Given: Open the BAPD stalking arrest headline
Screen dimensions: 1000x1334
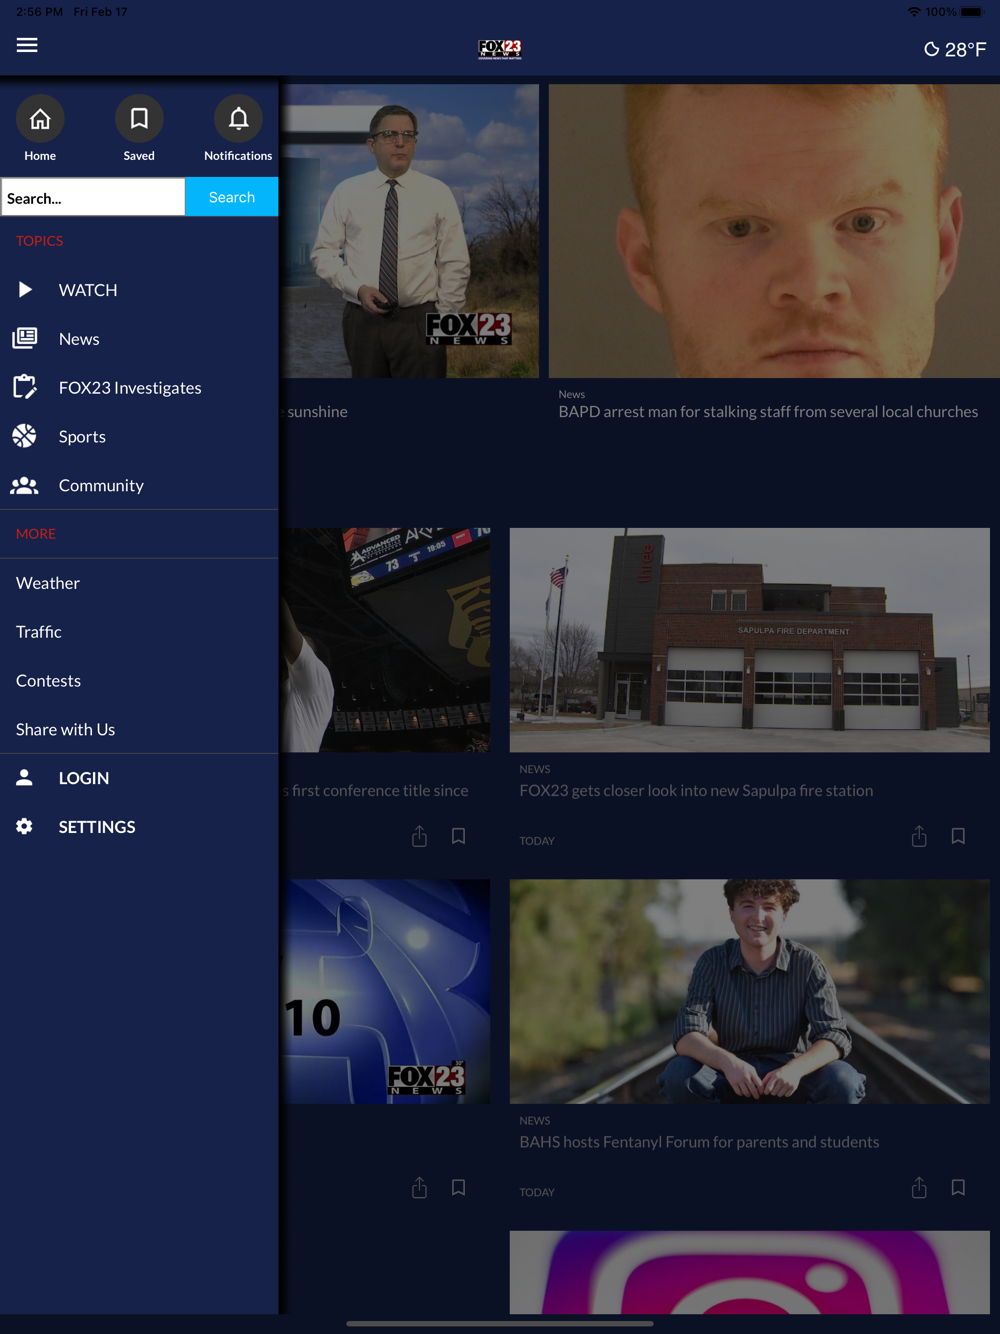Looking at the screenshot, I should point(768,412).
